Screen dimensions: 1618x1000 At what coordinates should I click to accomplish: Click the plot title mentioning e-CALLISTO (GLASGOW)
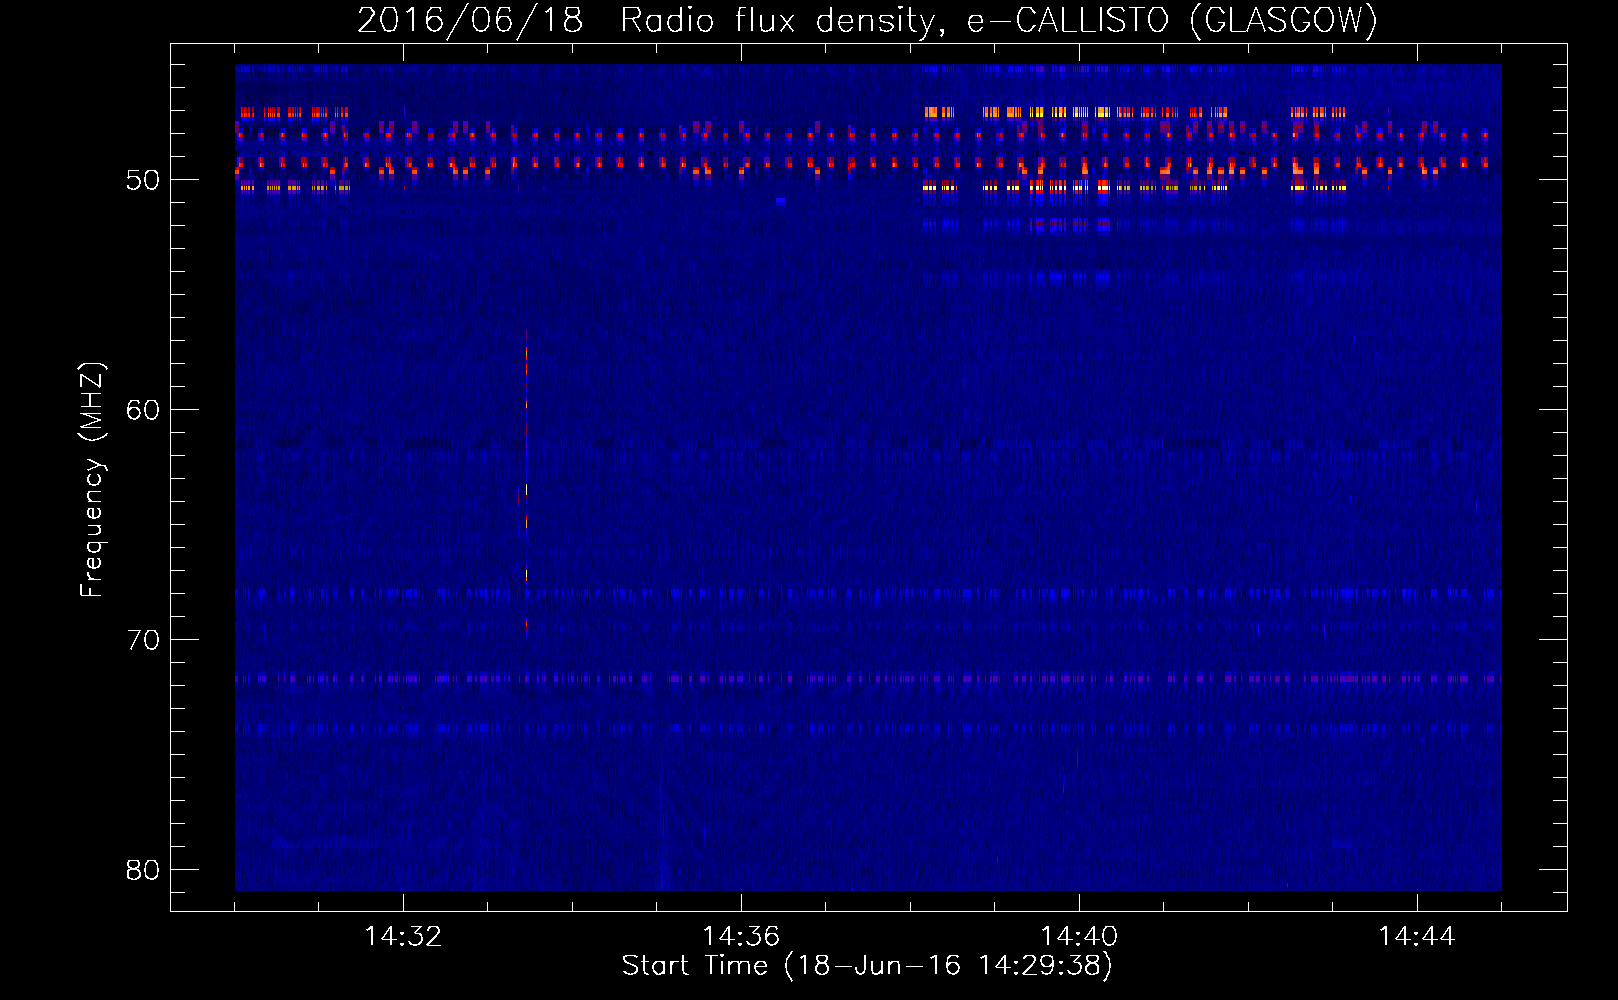[867, 20]
